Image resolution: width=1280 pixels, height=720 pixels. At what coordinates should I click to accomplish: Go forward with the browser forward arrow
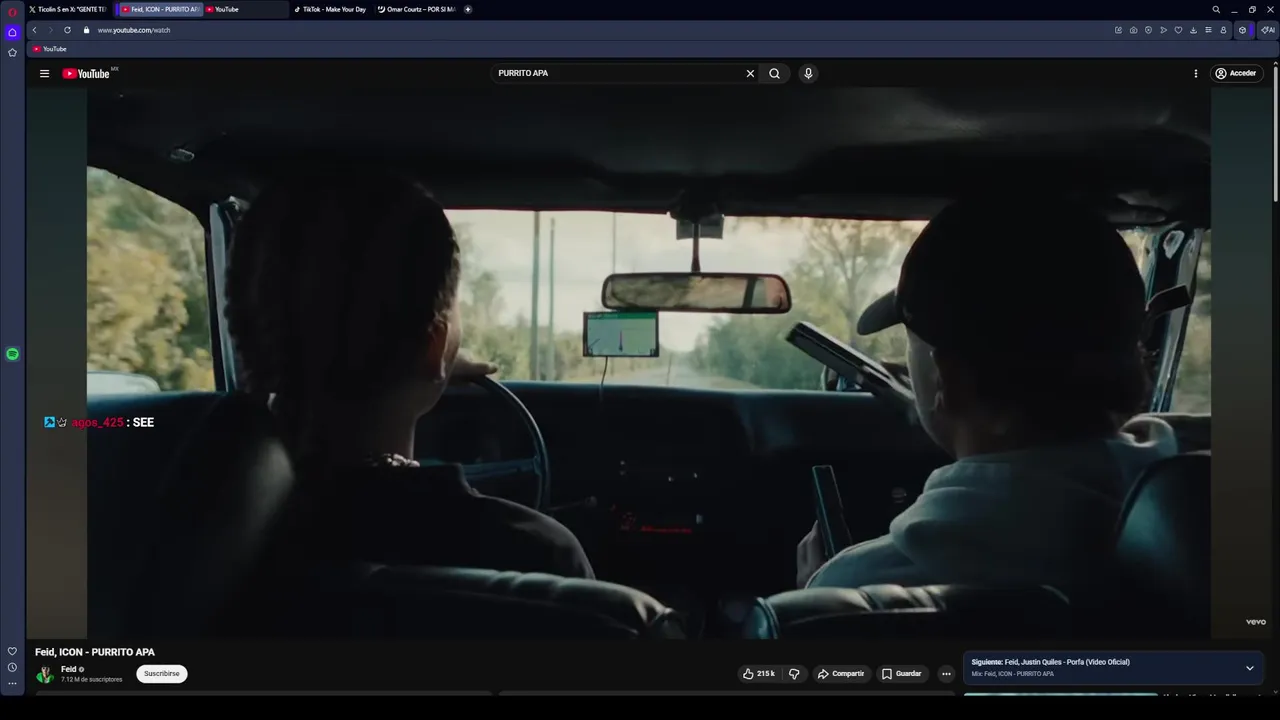(x=50, y=30)
